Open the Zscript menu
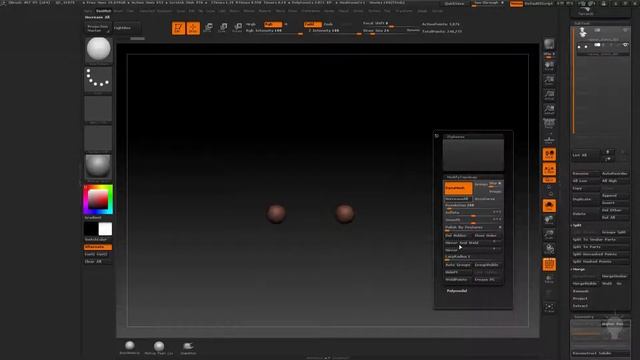640x360 pixels. [438, 11]
